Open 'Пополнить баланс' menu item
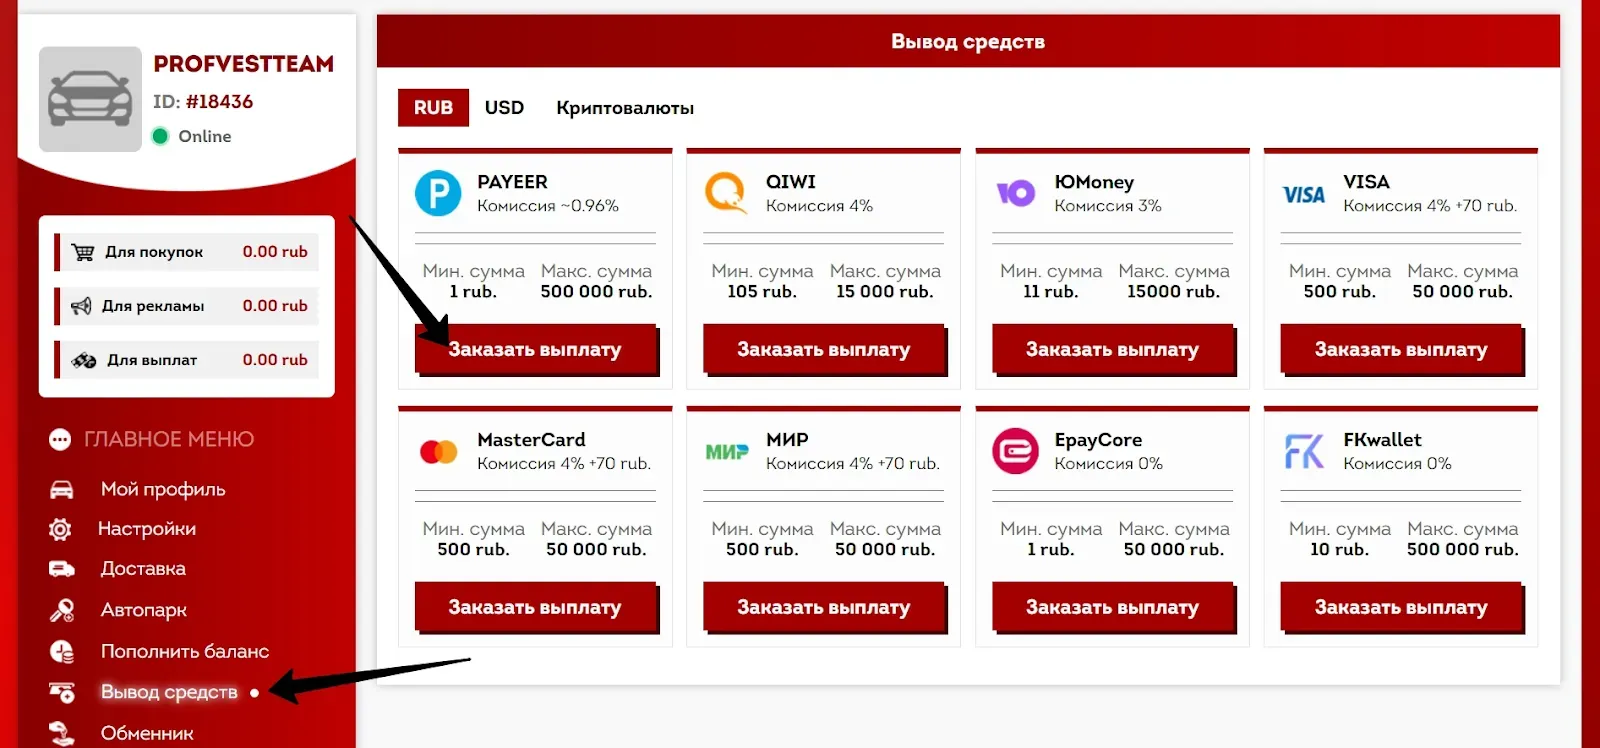The image size is (1600, 748). [185, 651]
